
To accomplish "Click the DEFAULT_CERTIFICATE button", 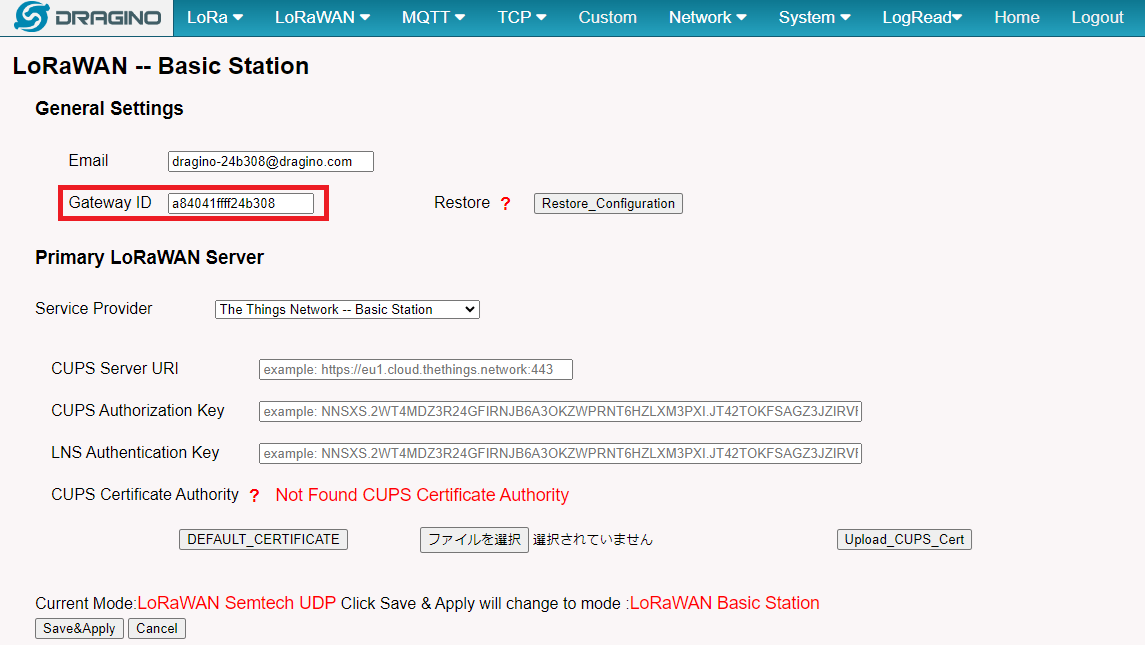I will click(263, 540).
